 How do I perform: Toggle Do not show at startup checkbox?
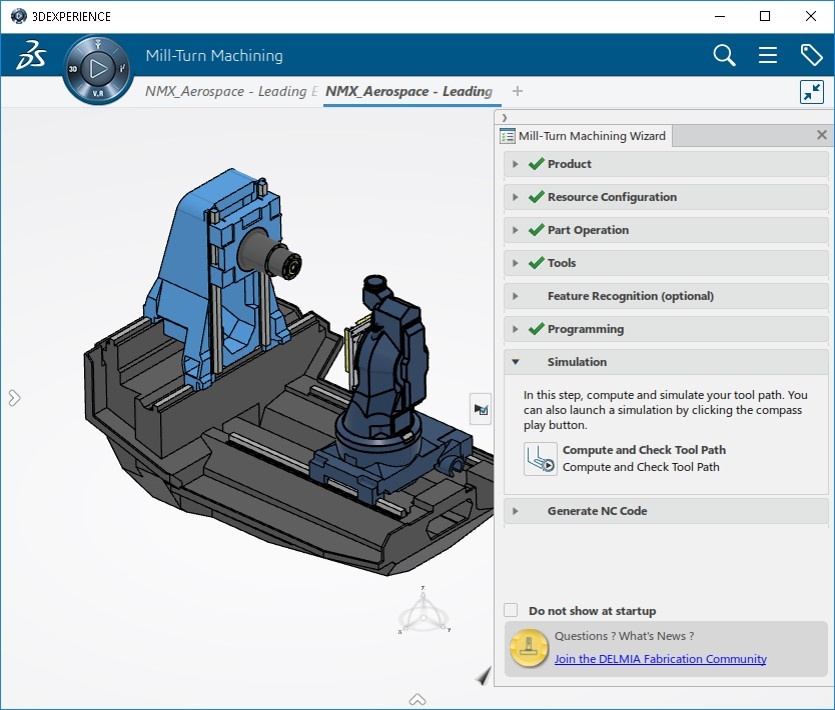tap(511, 610)
